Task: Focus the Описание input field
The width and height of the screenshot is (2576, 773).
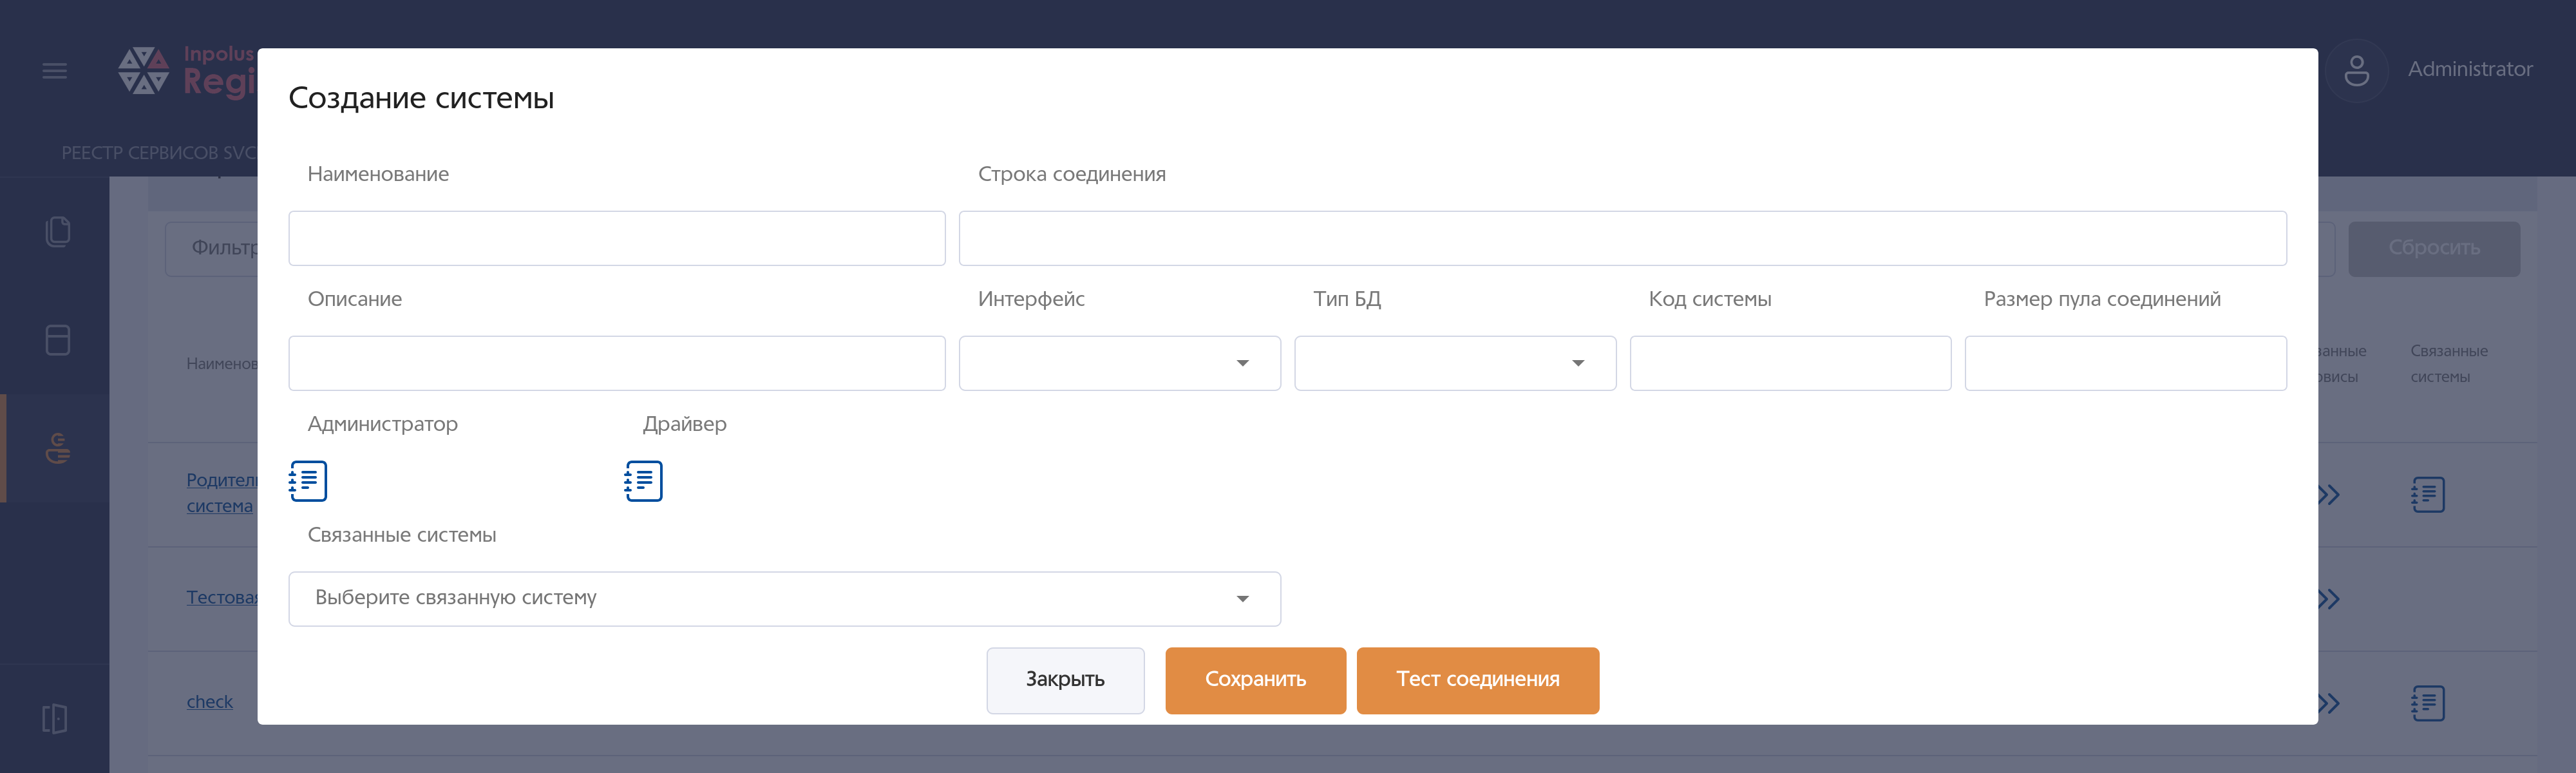Action: coord(616,363)
